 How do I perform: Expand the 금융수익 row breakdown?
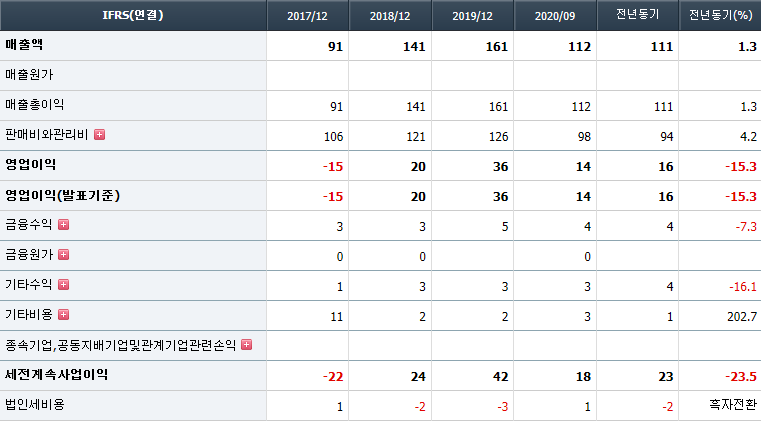point(64,224)
